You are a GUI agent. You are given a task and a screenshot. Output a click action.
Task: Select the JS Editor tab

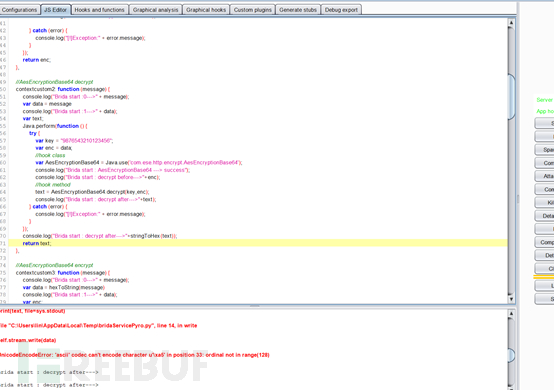55,10
